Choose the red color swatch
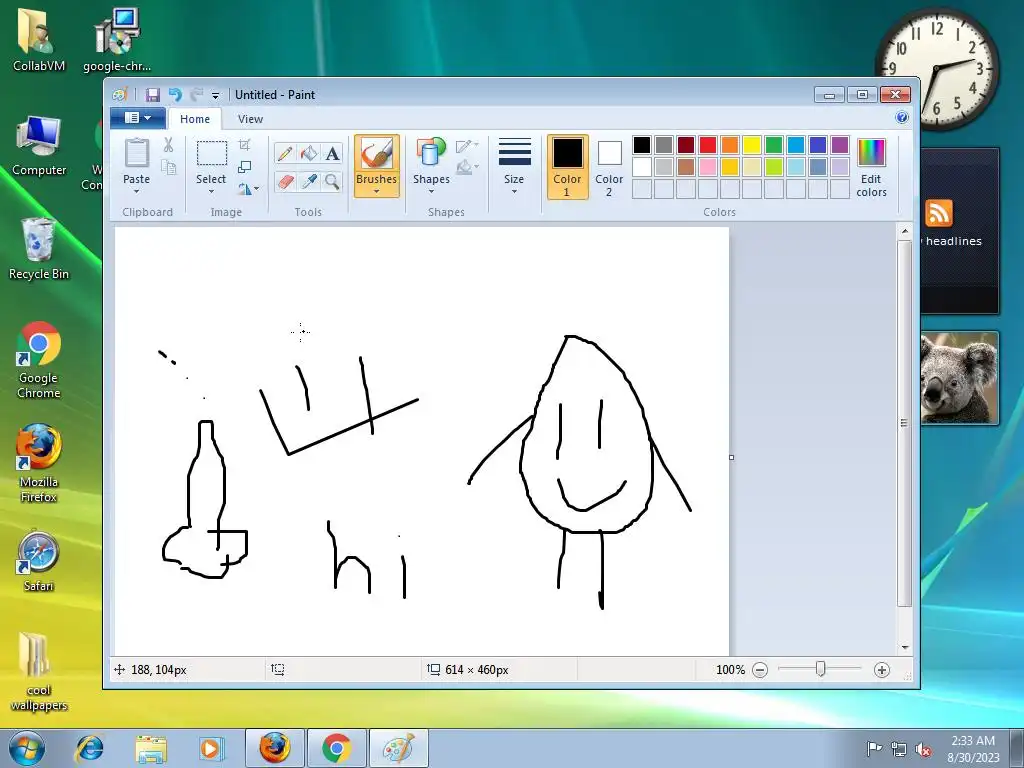Image resolution: width=1024 pixels, height=768 pixels. click(707, 145)
